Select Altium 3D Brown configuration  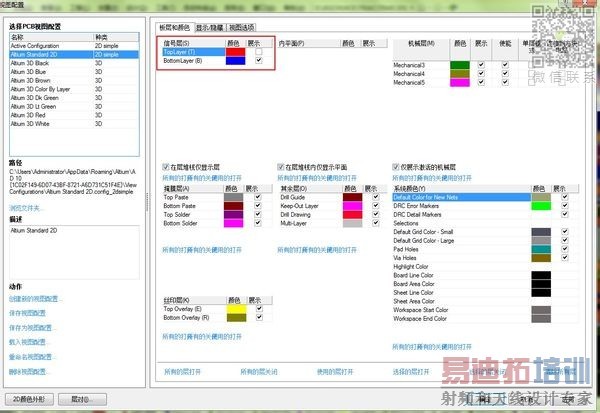(x=74, y=80)
